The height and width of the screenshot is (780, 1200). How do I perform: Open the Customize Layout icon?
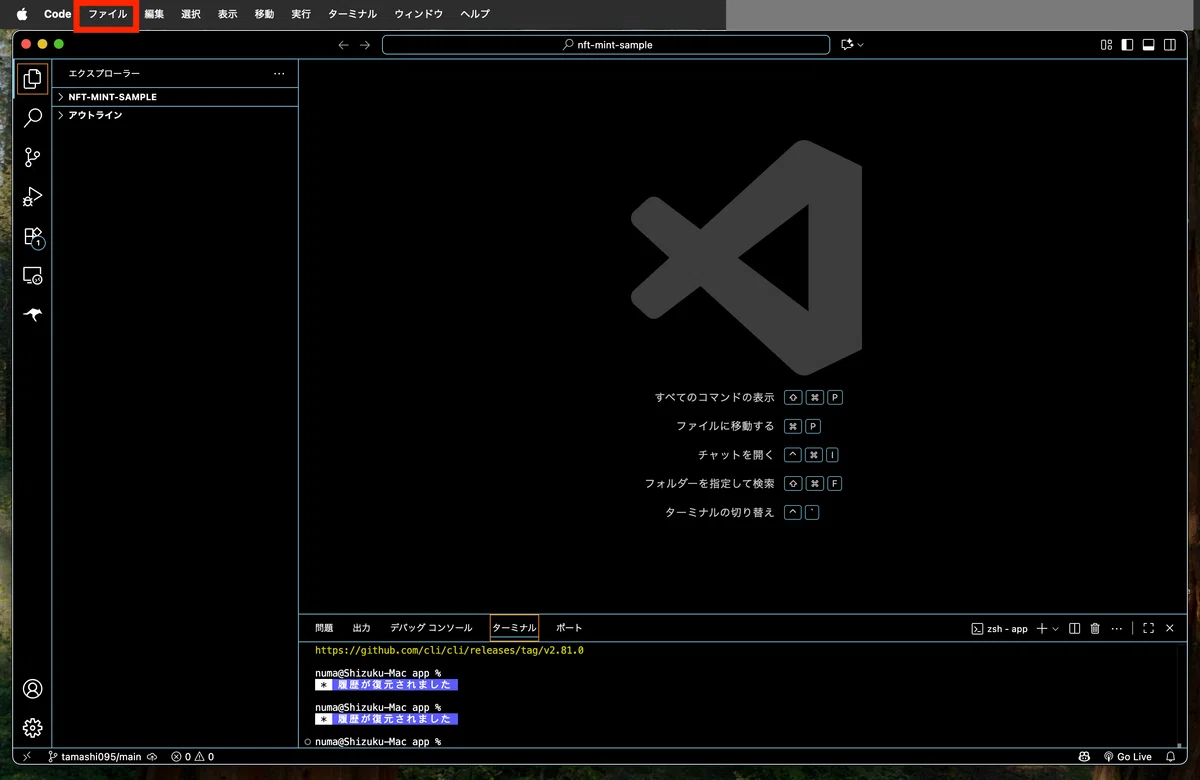click(x=1106, y=45)
